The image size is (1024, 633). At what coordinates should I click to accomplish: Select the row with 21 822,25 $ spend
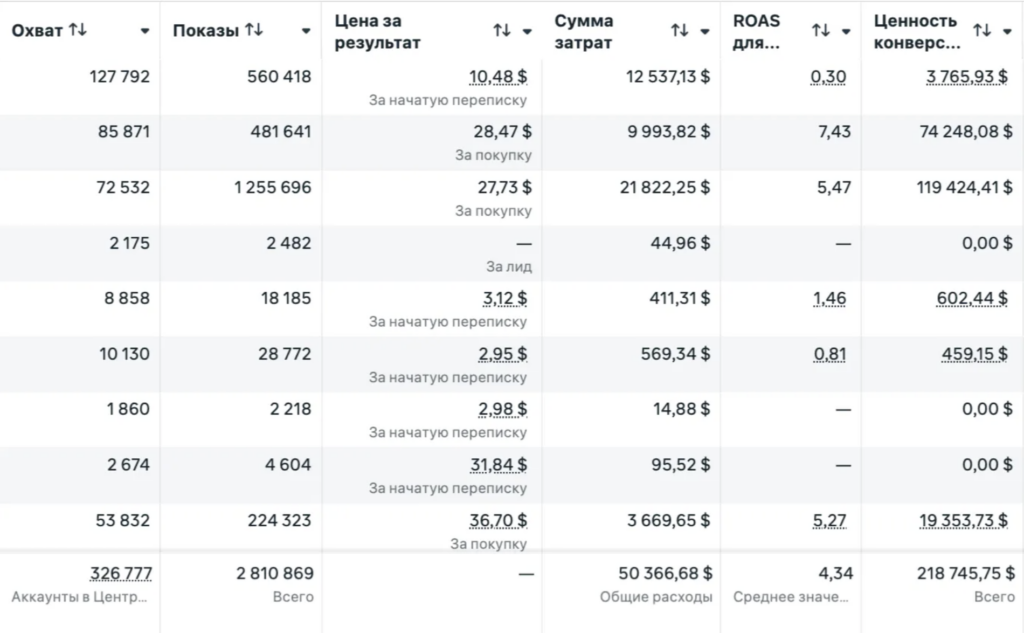click(x=512, y=199)
